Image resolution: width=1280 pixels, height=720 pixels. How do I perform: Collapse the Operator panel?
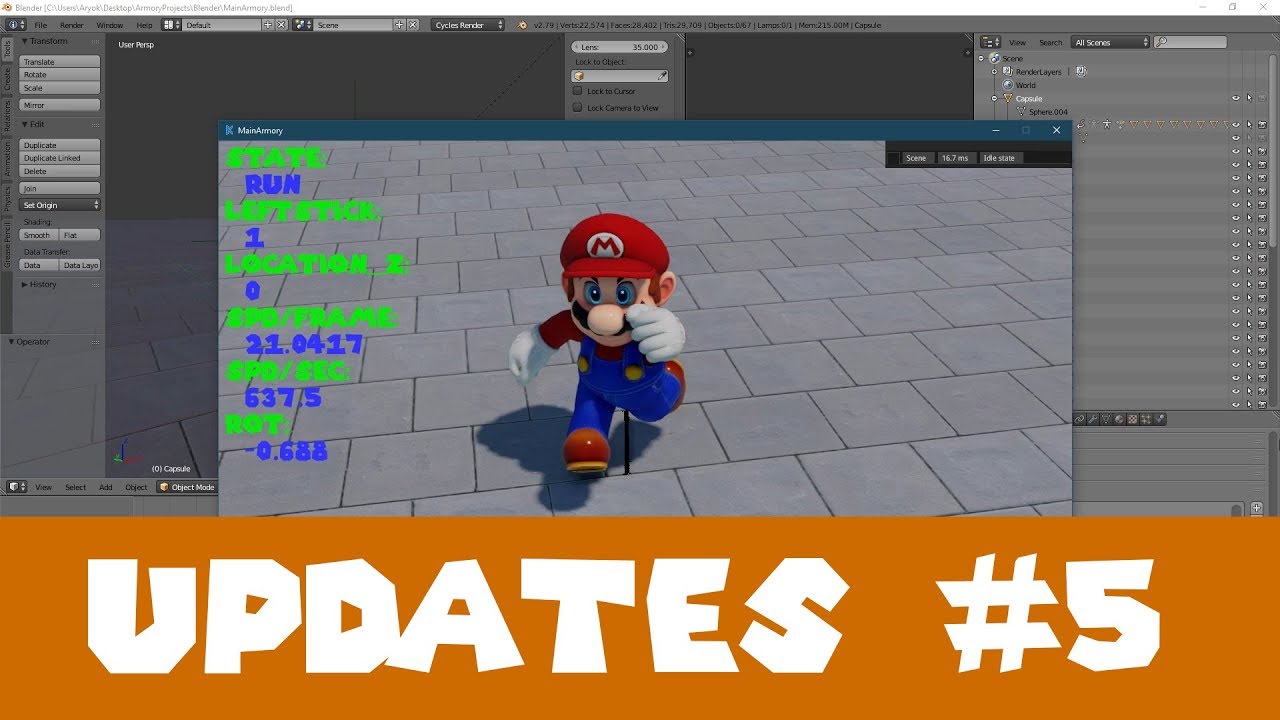tap(12, 341)
